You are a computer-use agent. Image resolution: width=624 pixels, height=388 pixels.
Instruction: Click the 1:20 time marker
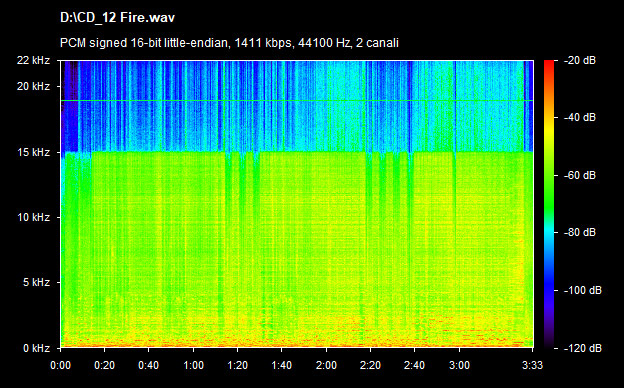[238, 365]
